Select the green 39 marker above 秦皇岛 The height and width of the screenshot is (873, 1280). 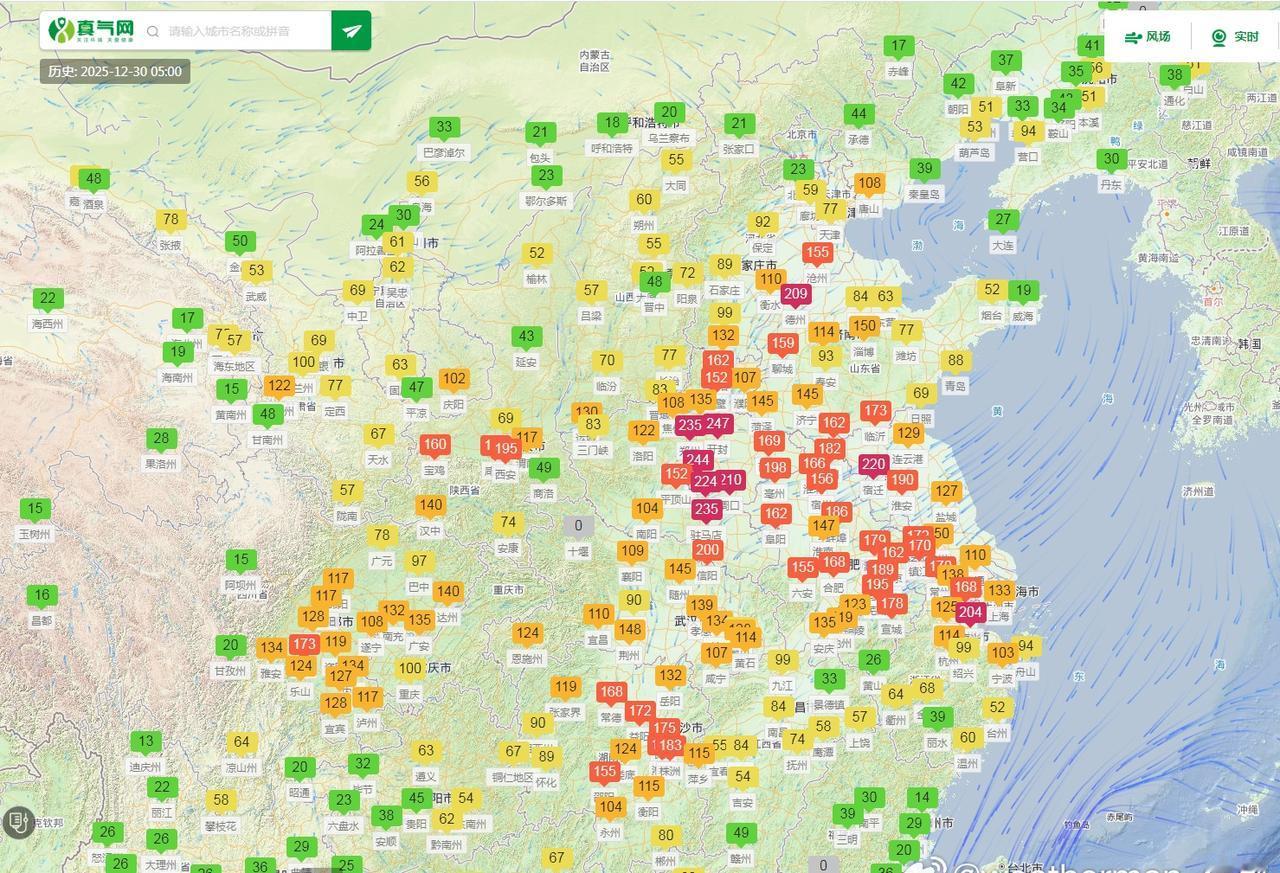925,169
